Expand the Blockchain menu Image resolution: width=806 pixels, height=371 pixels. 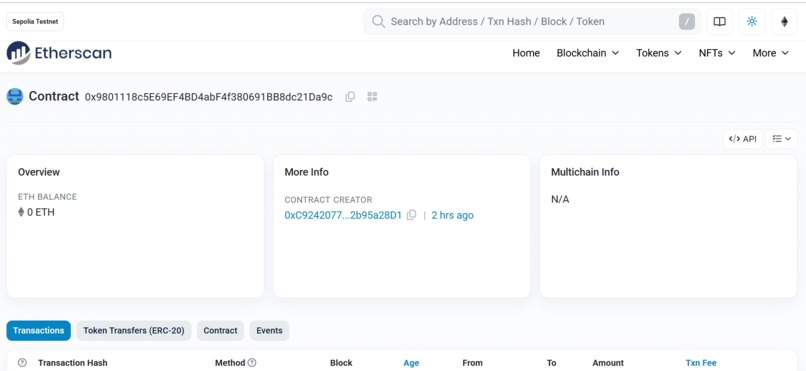(588, 53)
